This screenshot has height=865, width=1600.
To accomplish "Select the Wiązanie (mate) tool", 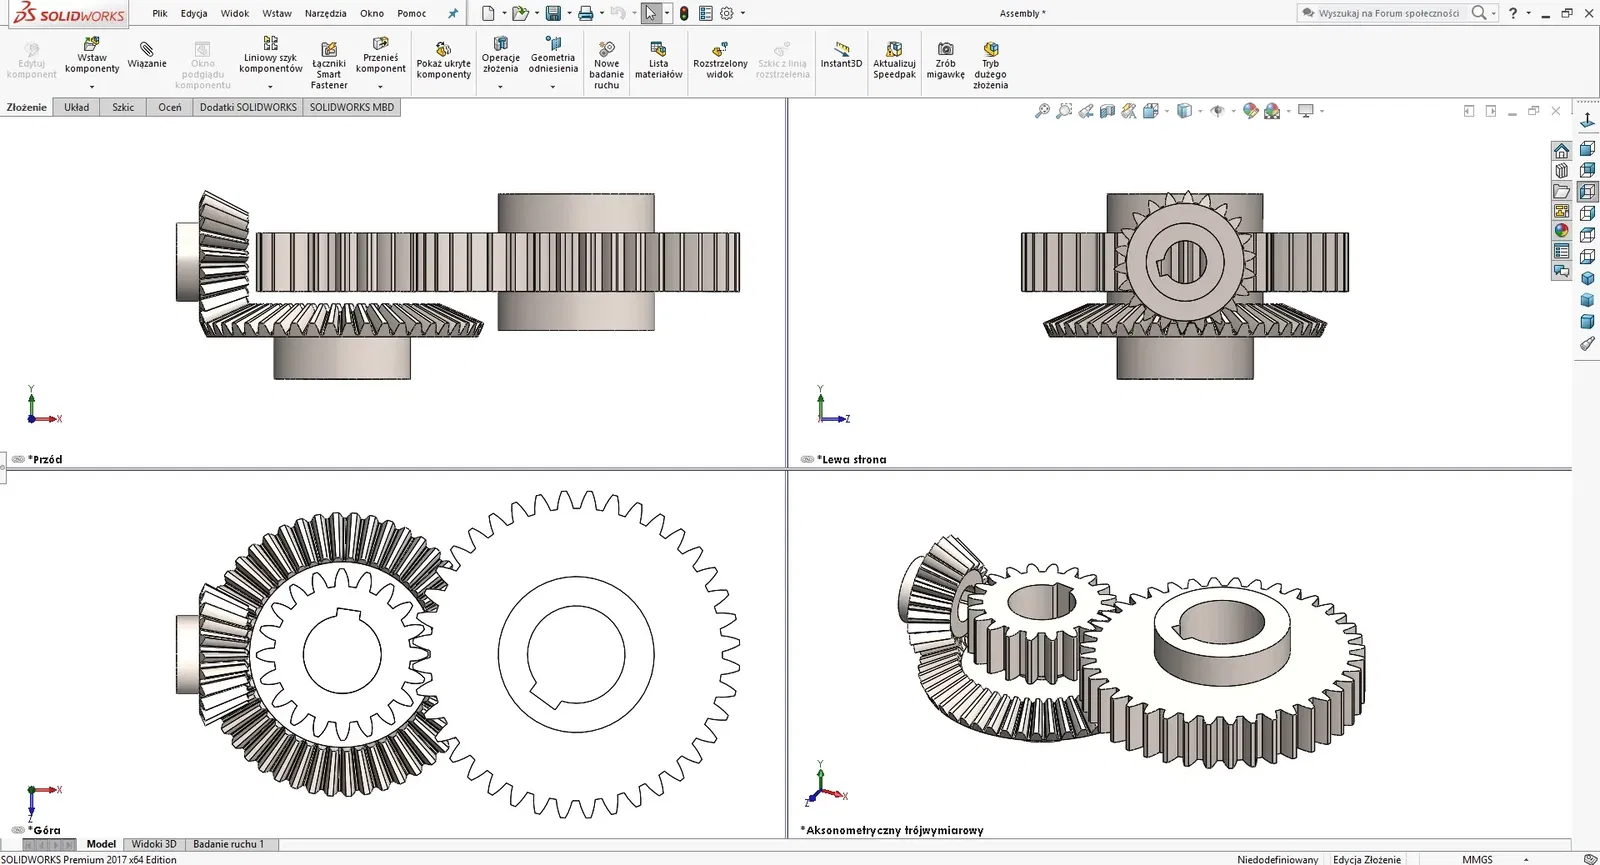I will 147,56.
